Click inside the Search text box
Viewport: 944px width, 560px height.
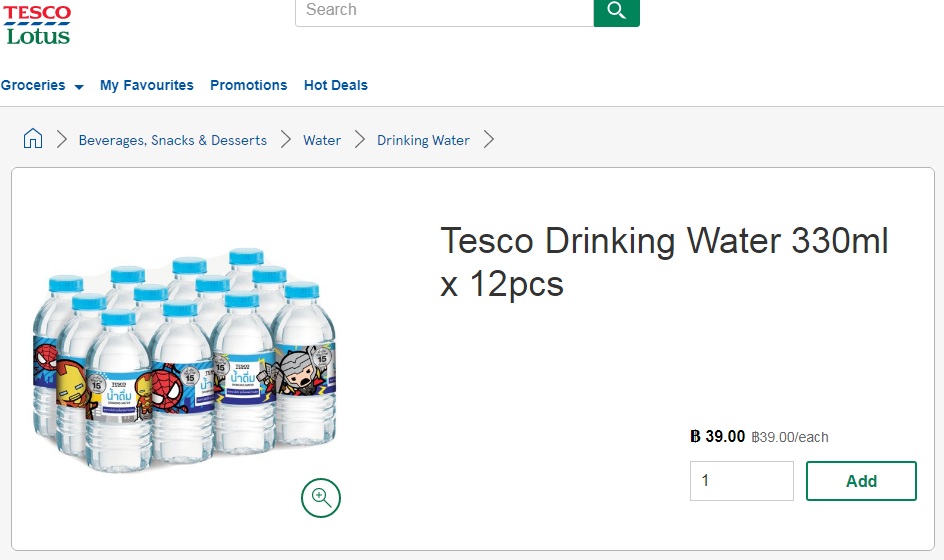point(444,12)
